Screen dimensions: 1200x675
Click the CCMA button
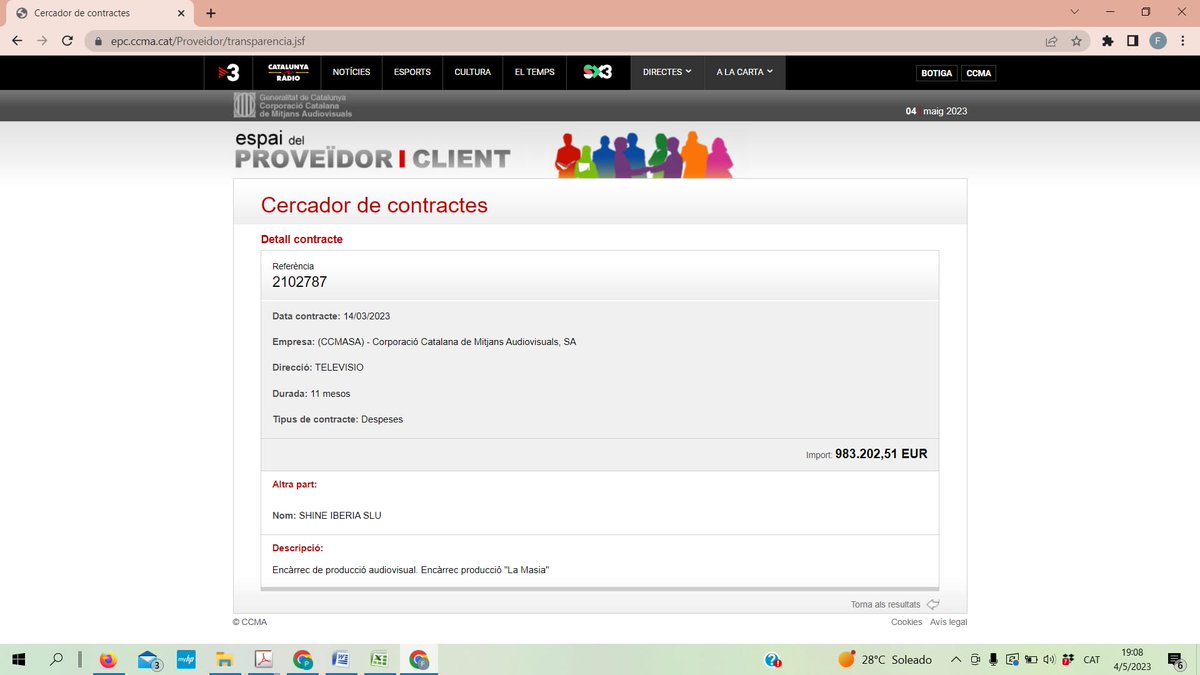(x=979, y=73)
